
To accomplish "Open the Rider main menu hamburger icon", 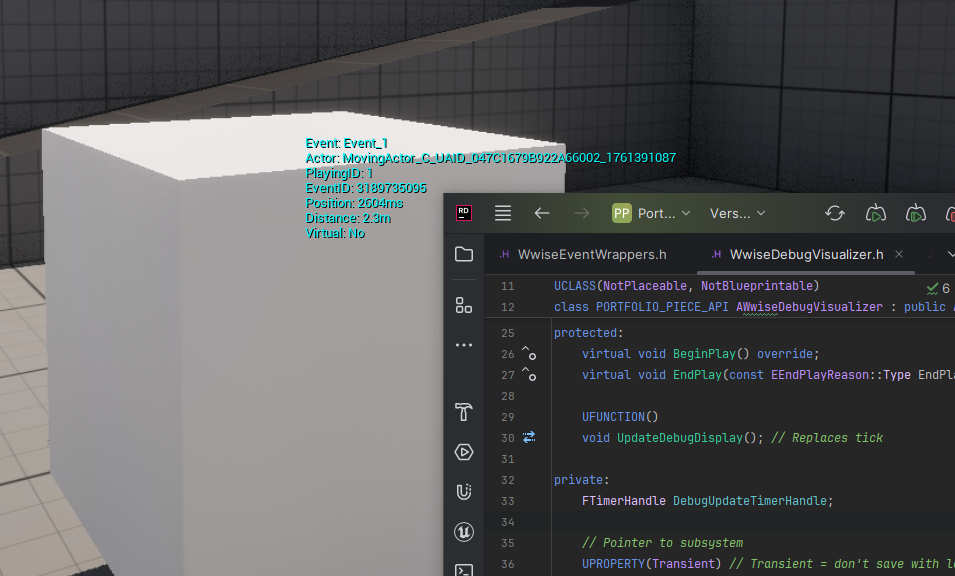I will [502, 213].
